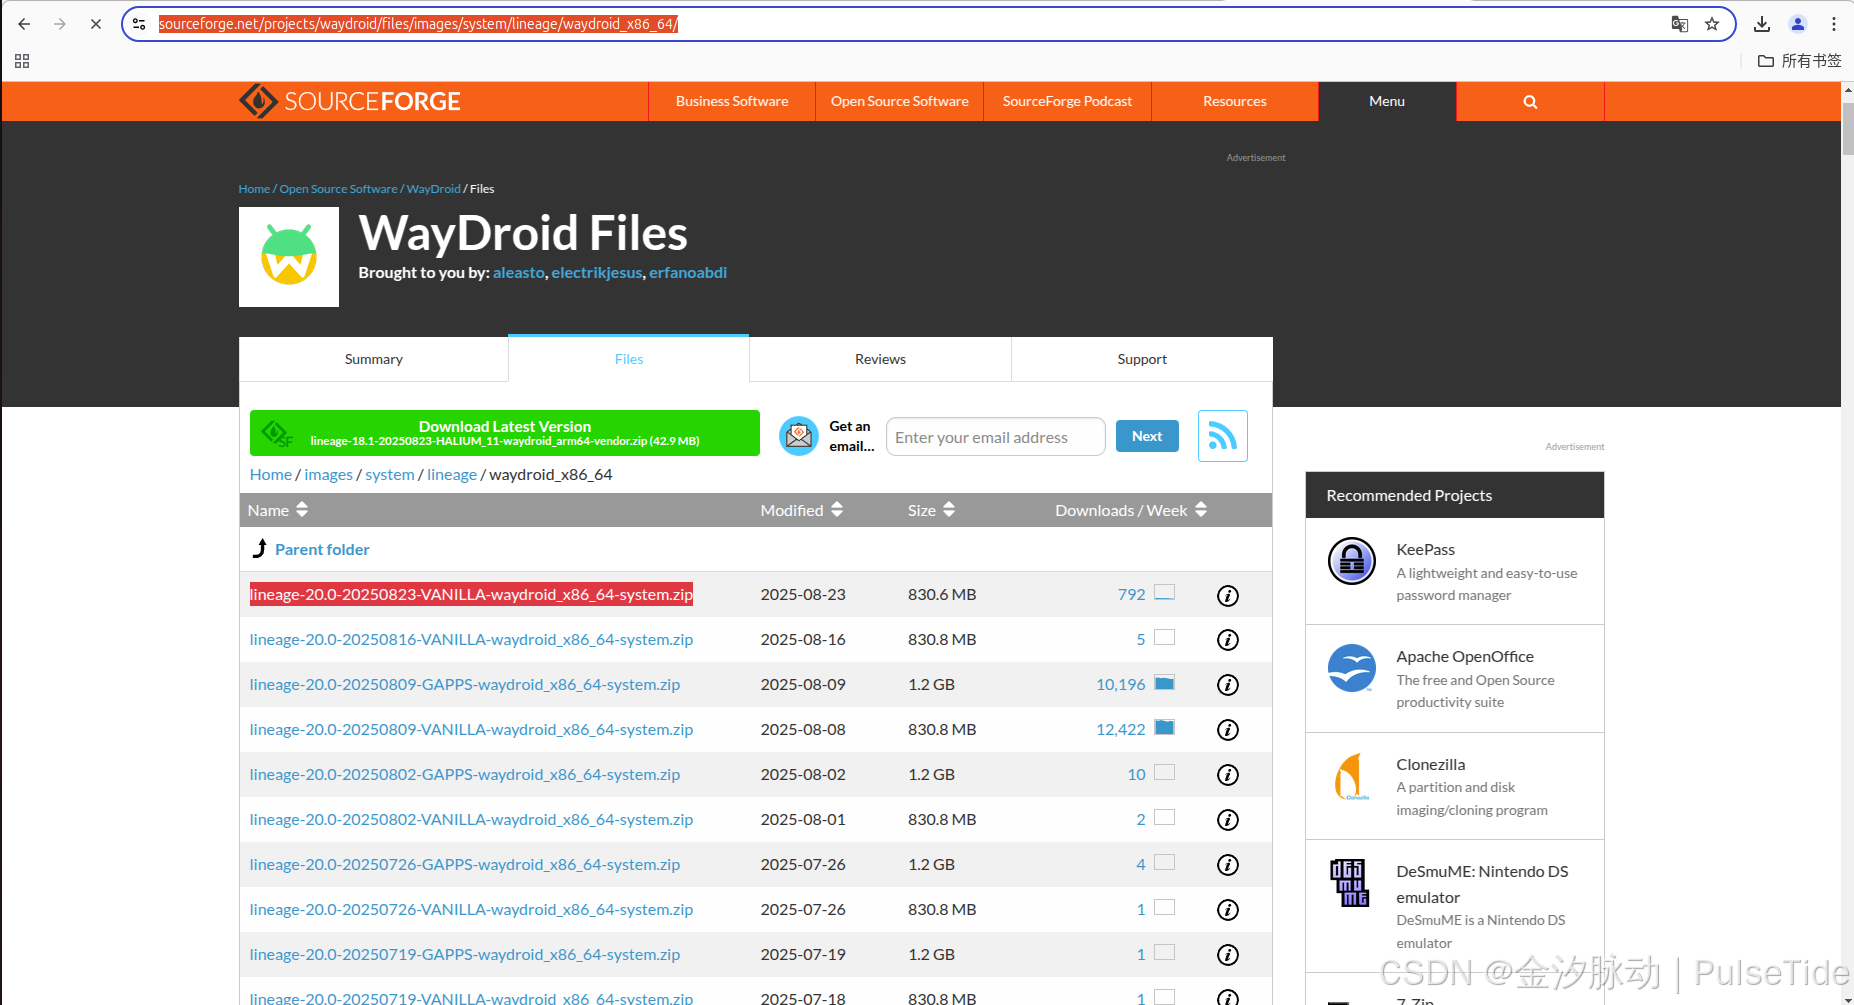Screen dimensions: 1854x1005
Task: Sort the file list by Name
Action: click(x=278, y=510)
